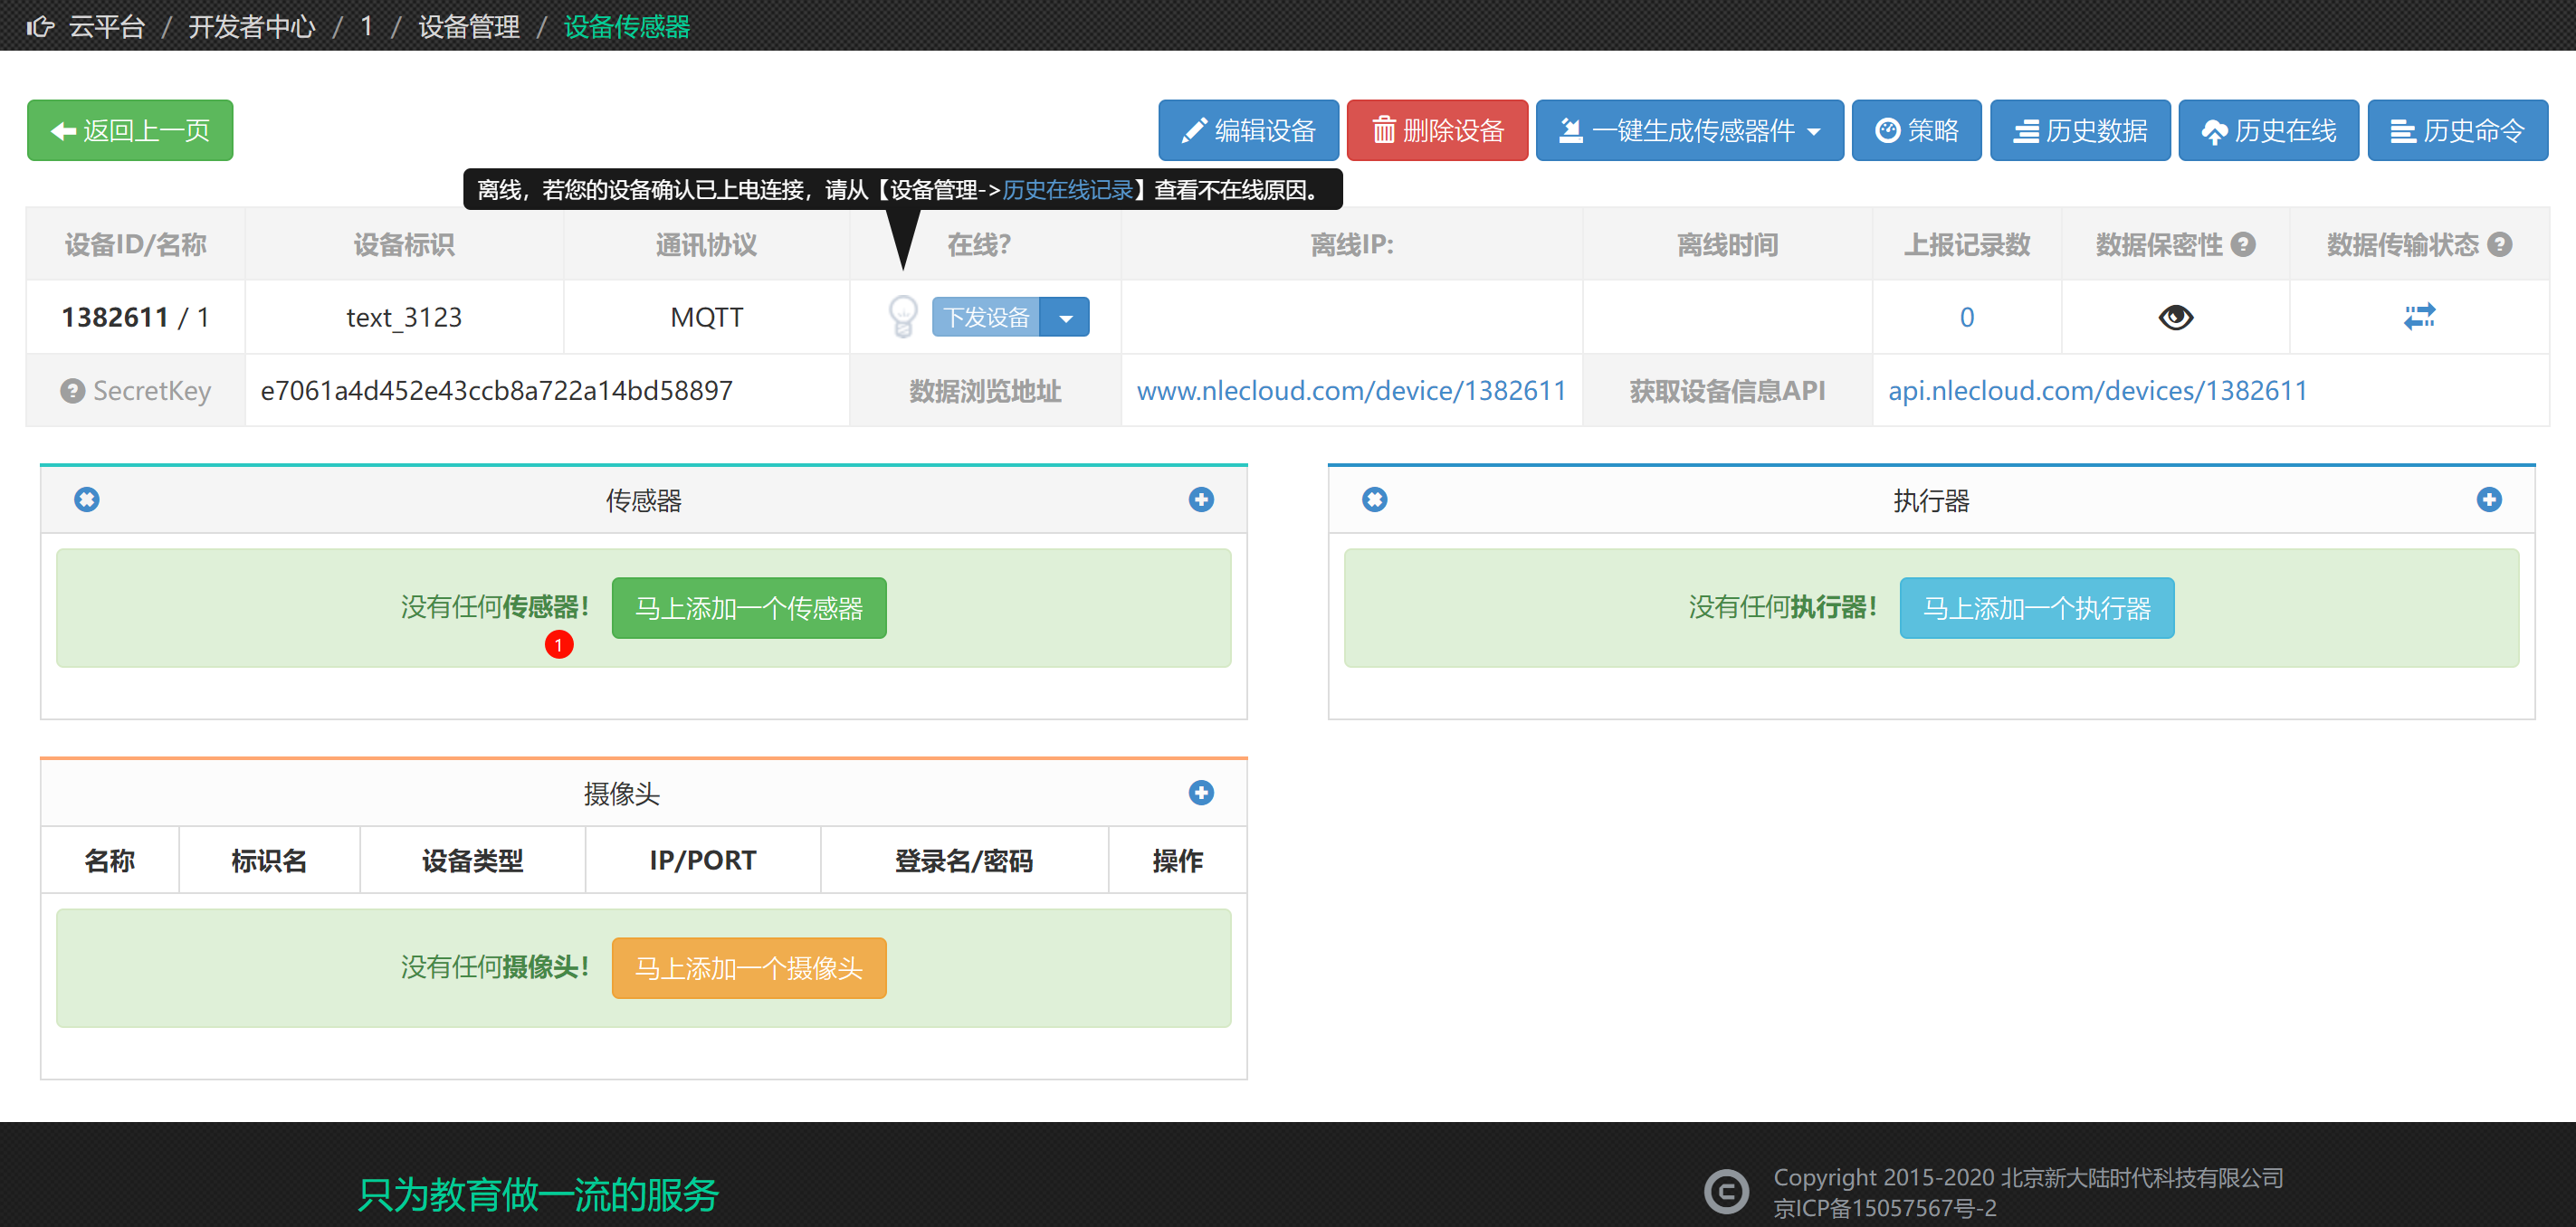The height and width of the screenshot is (1227, 2576).
Task: Click the plus icon in 传感器 panel header
Action: point(1201,500)
